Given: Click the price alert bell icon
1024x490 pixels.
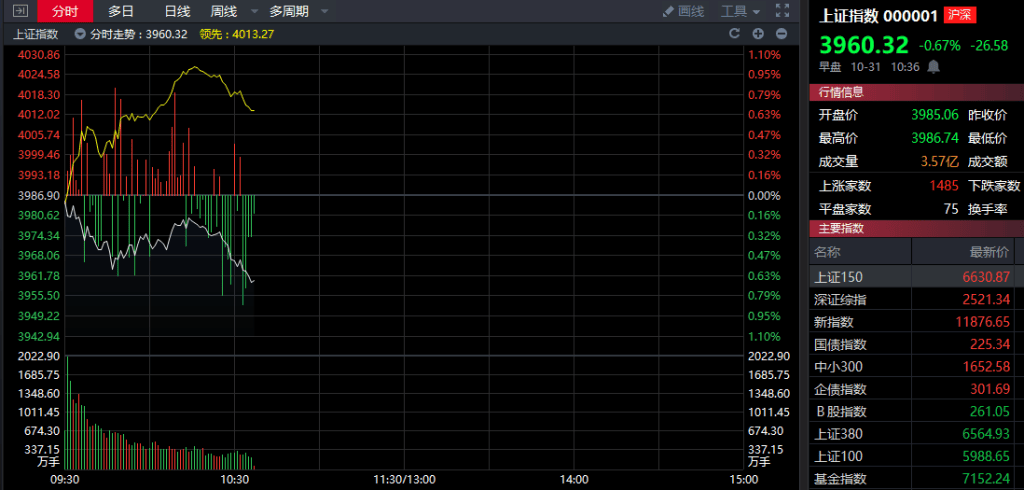Looking at the screenshot, I should click(934, 67).
